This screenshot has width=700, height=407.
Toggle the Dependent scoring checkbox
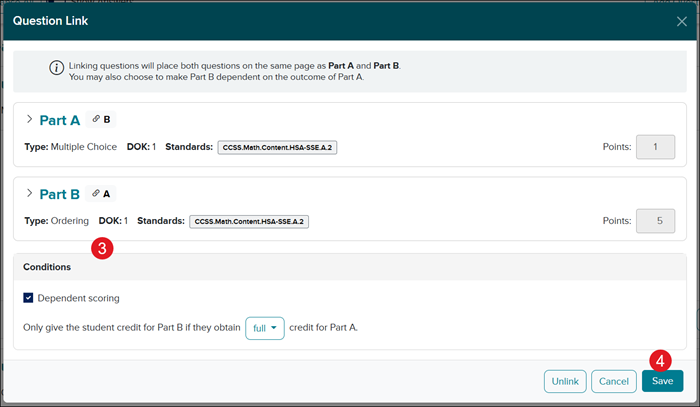(x=29, y=298)
